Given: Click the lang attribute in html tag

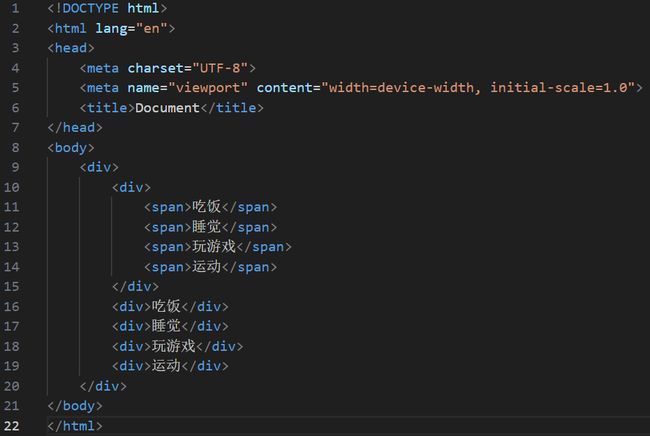Looking at the screenshot, I should point(111,29).
